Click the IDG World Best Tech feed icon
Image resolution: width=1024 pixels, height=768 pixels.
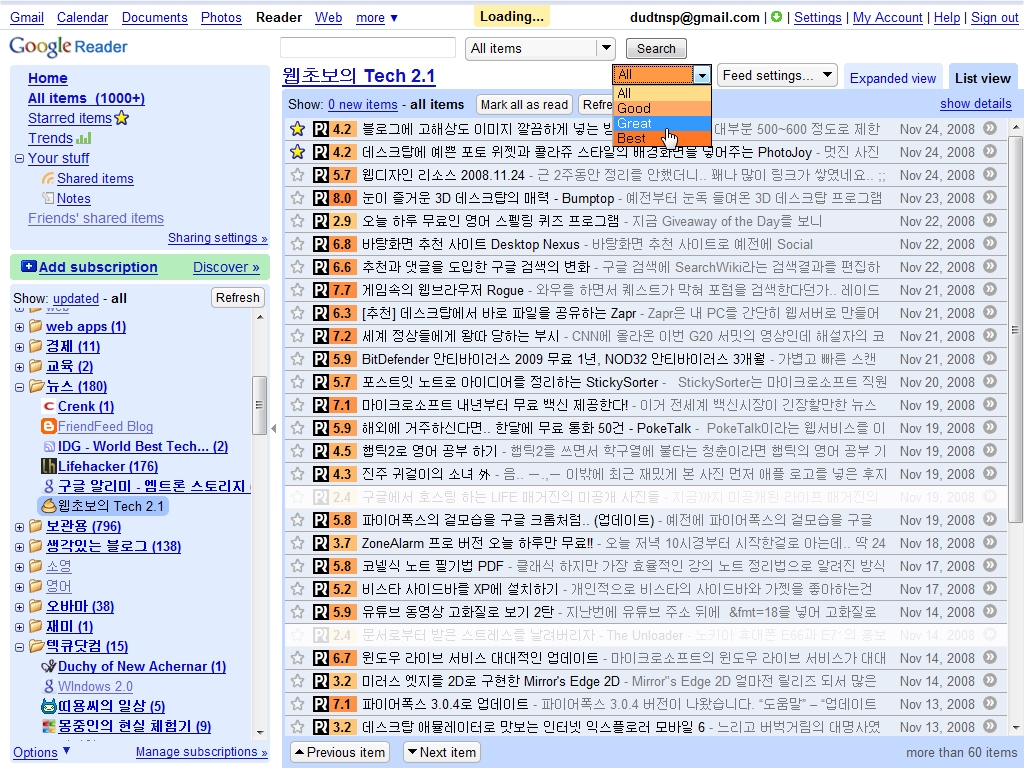[x=48, y=447]
